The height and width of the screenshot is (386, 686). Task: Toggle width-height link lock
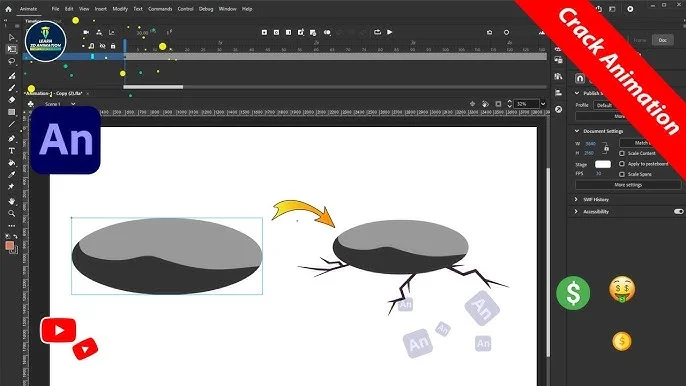tap(606, 148)
